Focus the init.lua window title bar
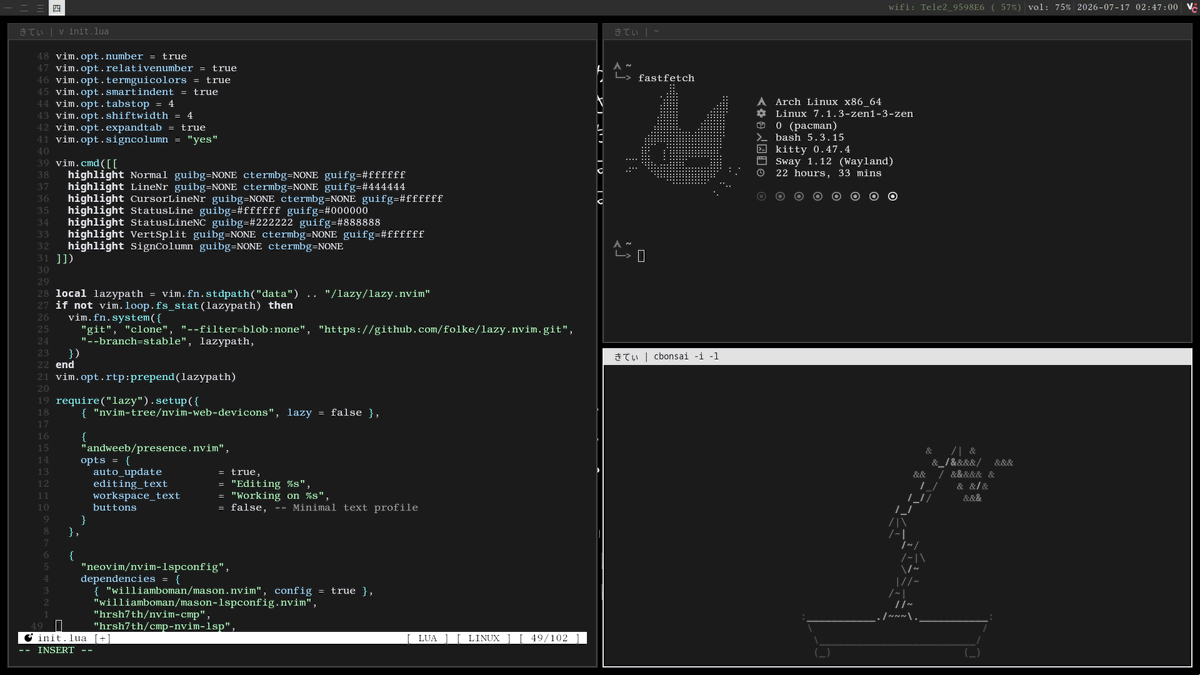 303,32
